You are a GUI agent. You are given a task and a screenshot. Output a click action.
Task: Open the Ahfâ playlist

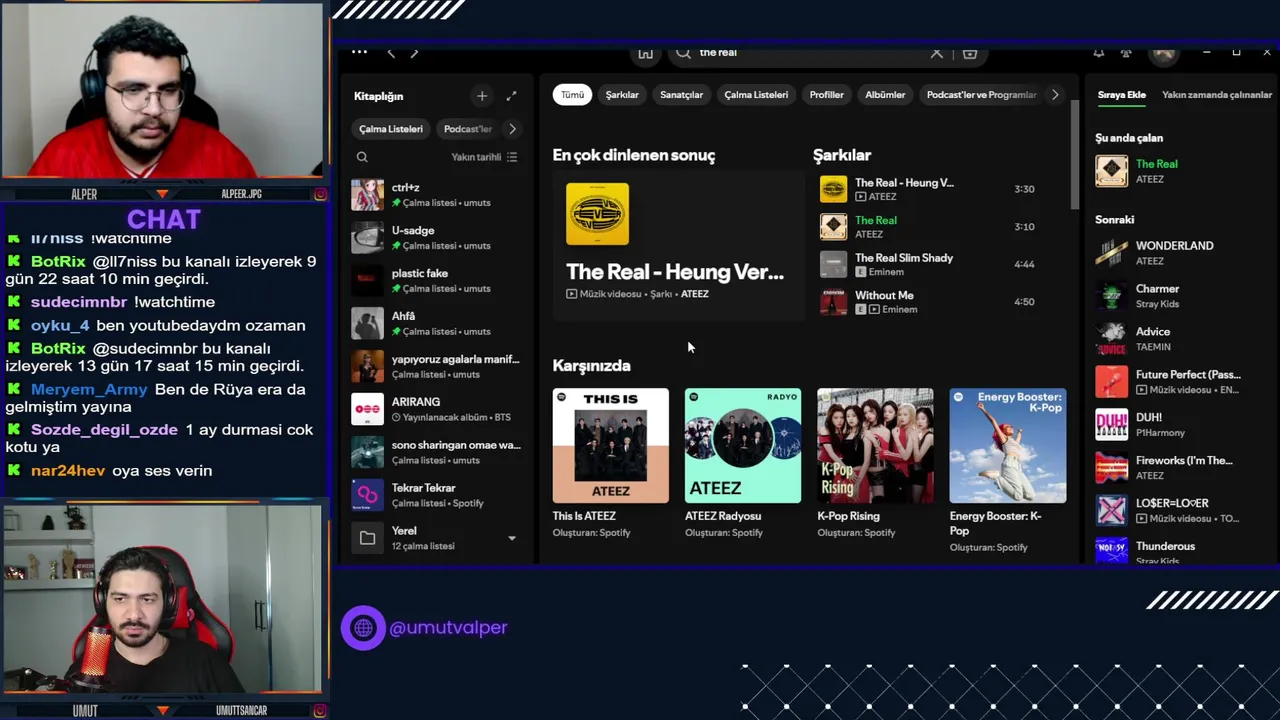coord(437,324)
